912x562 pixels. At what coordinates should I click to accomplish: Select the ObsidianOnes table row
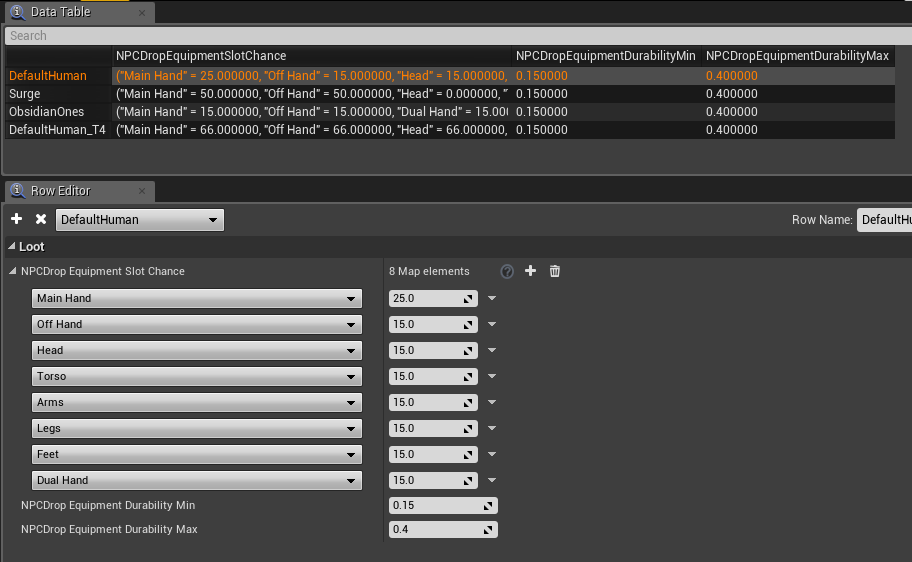click(x=47, y=112)
